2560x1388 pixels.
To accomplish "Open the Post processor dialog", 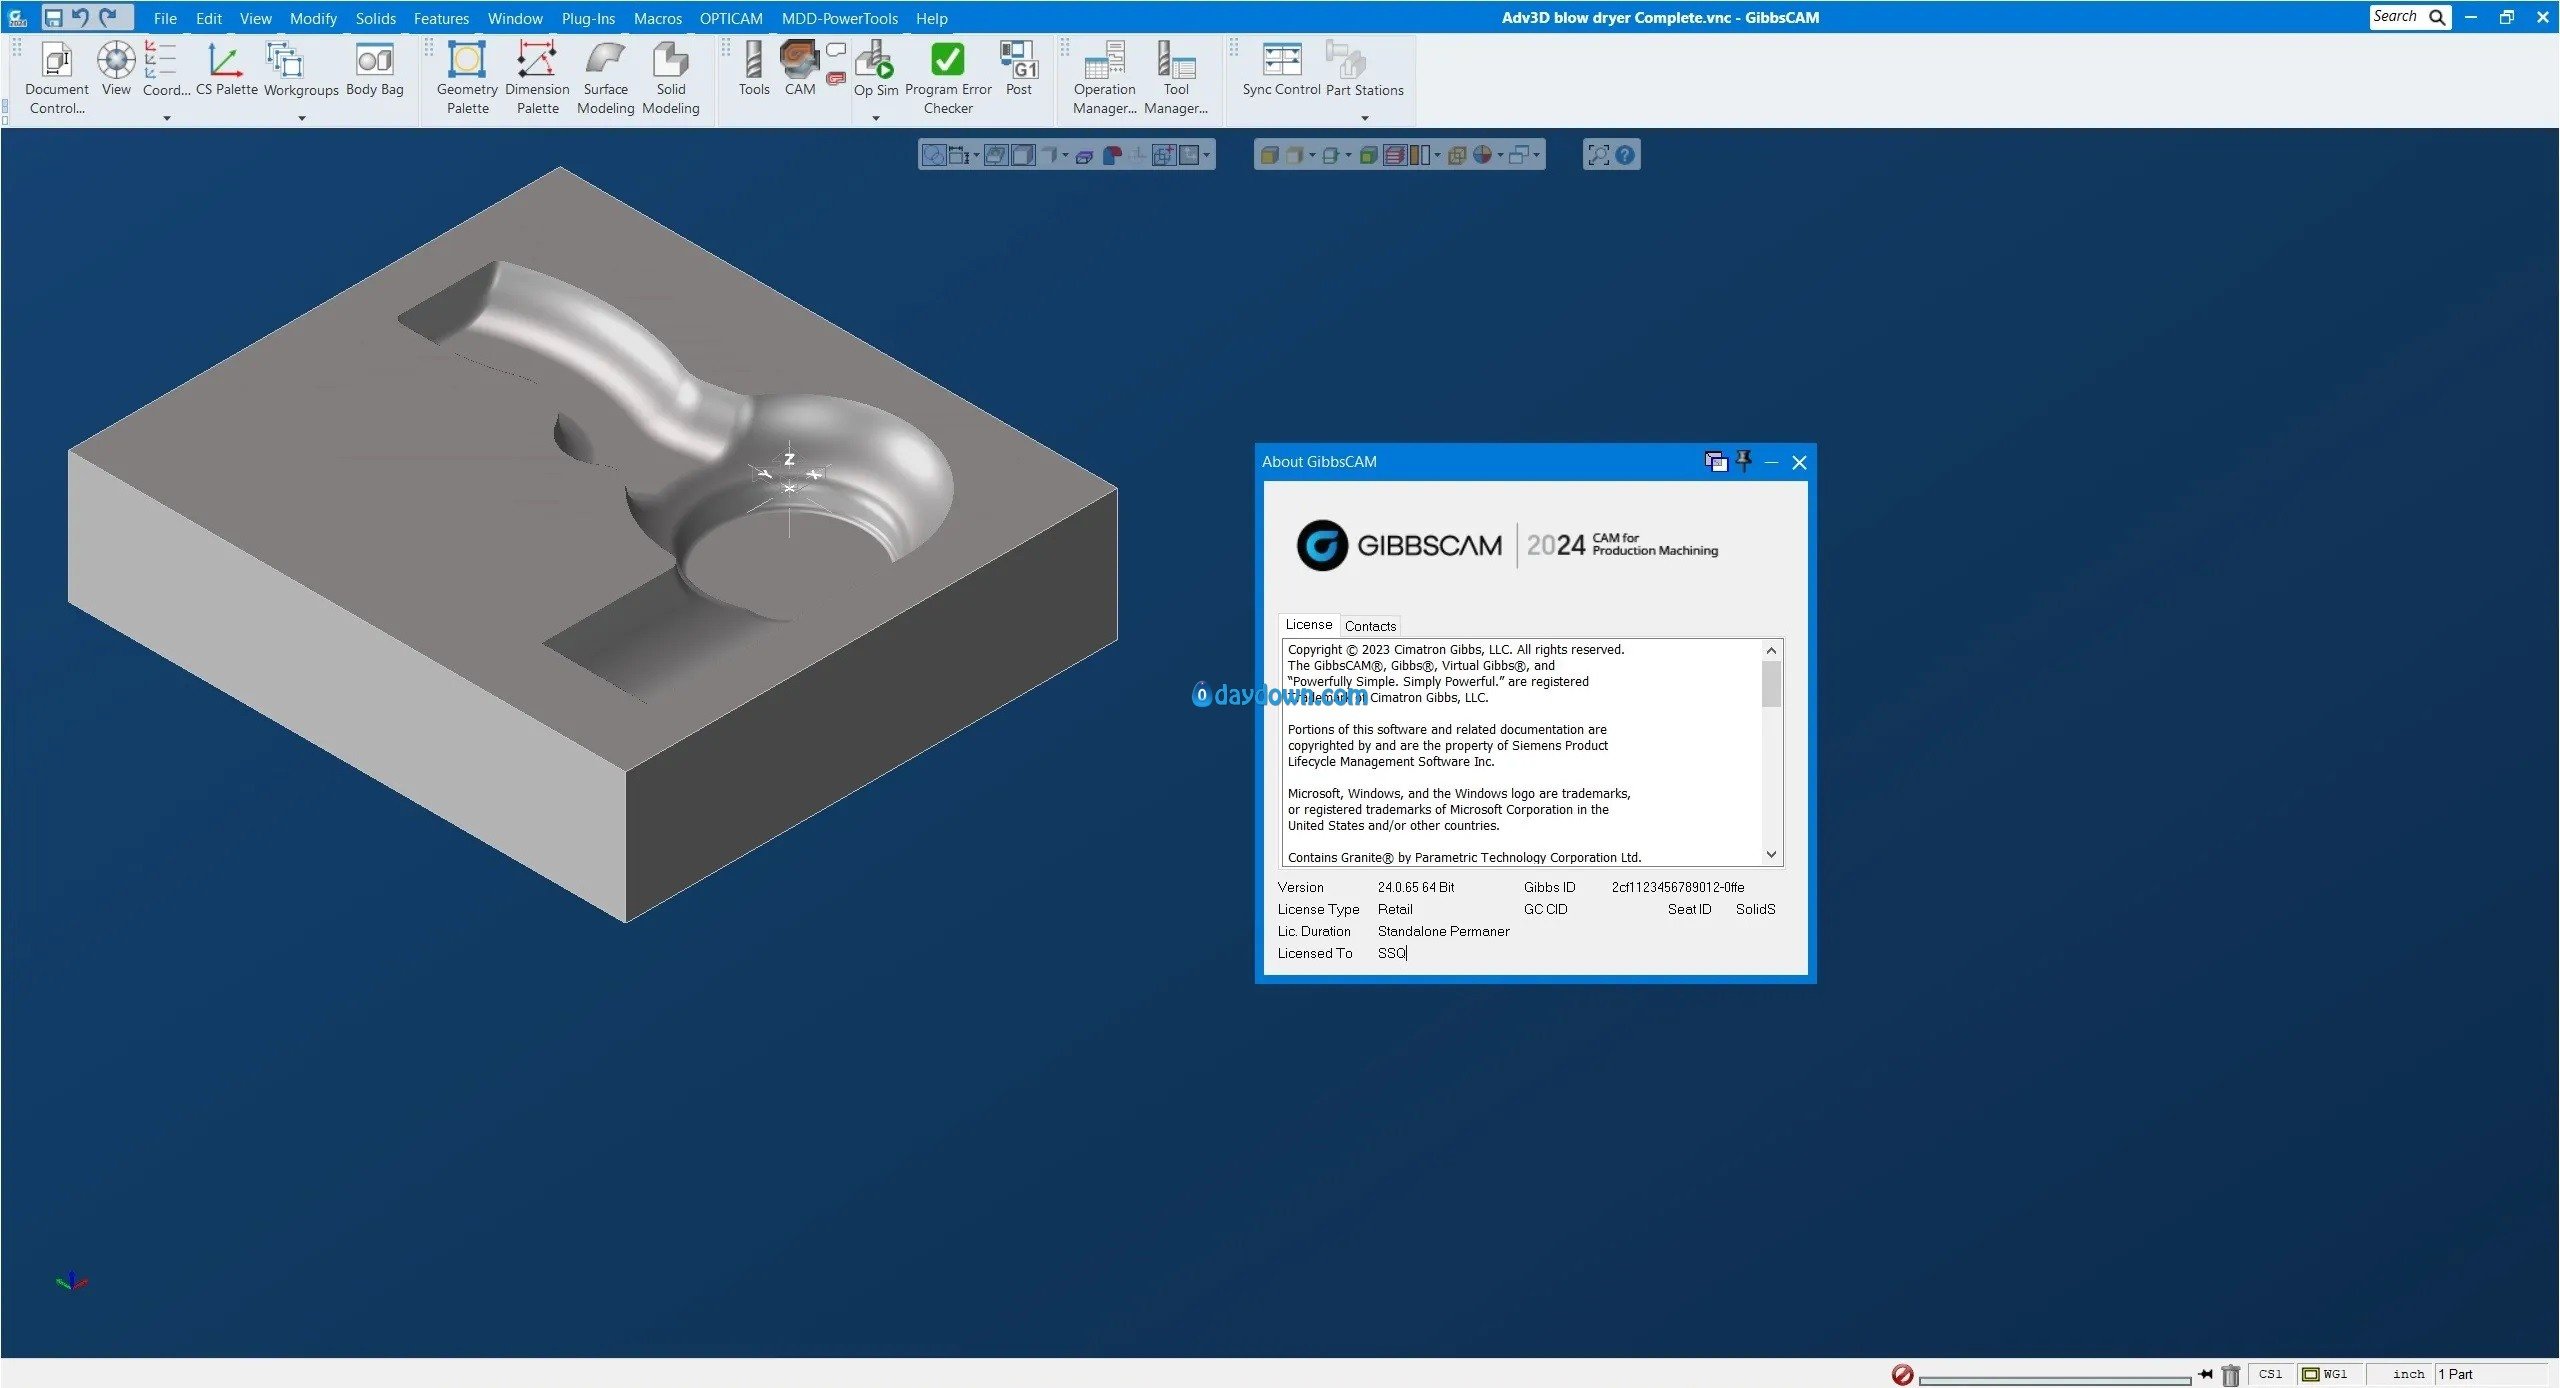I will click(1019, 70).
